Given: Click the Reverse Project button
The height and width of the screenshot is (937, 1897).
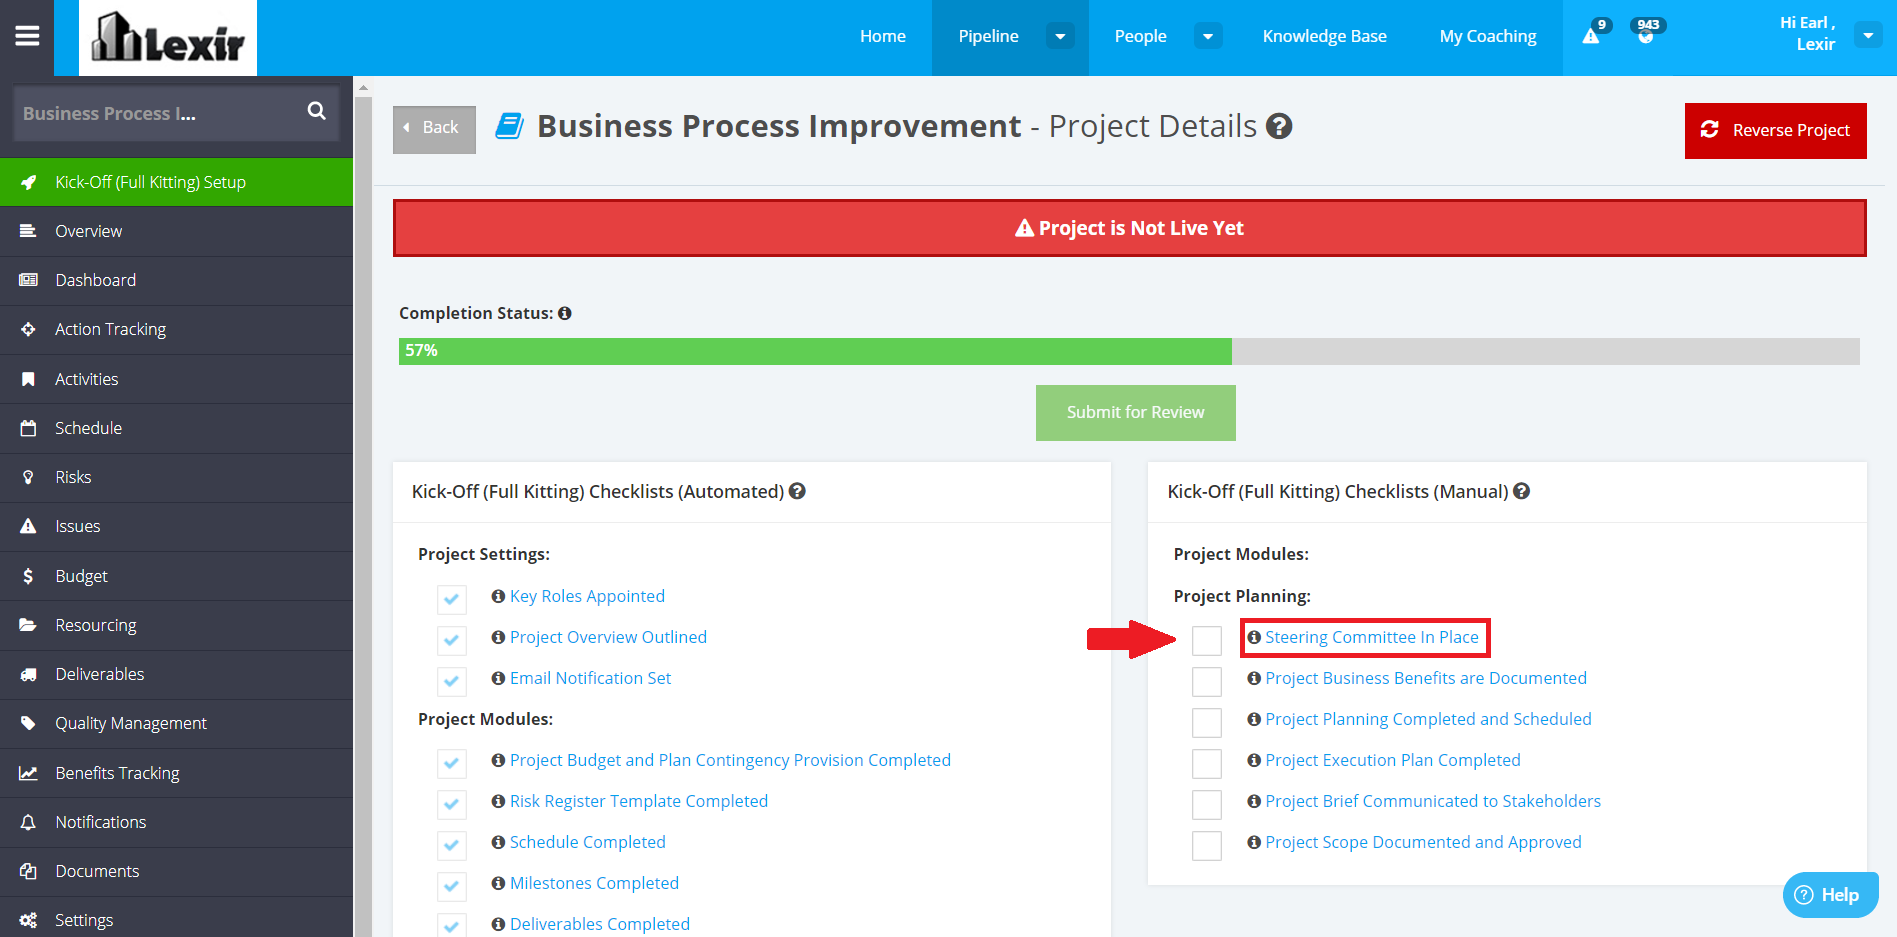Looking at the screenshot, I should coord(1775,130).
